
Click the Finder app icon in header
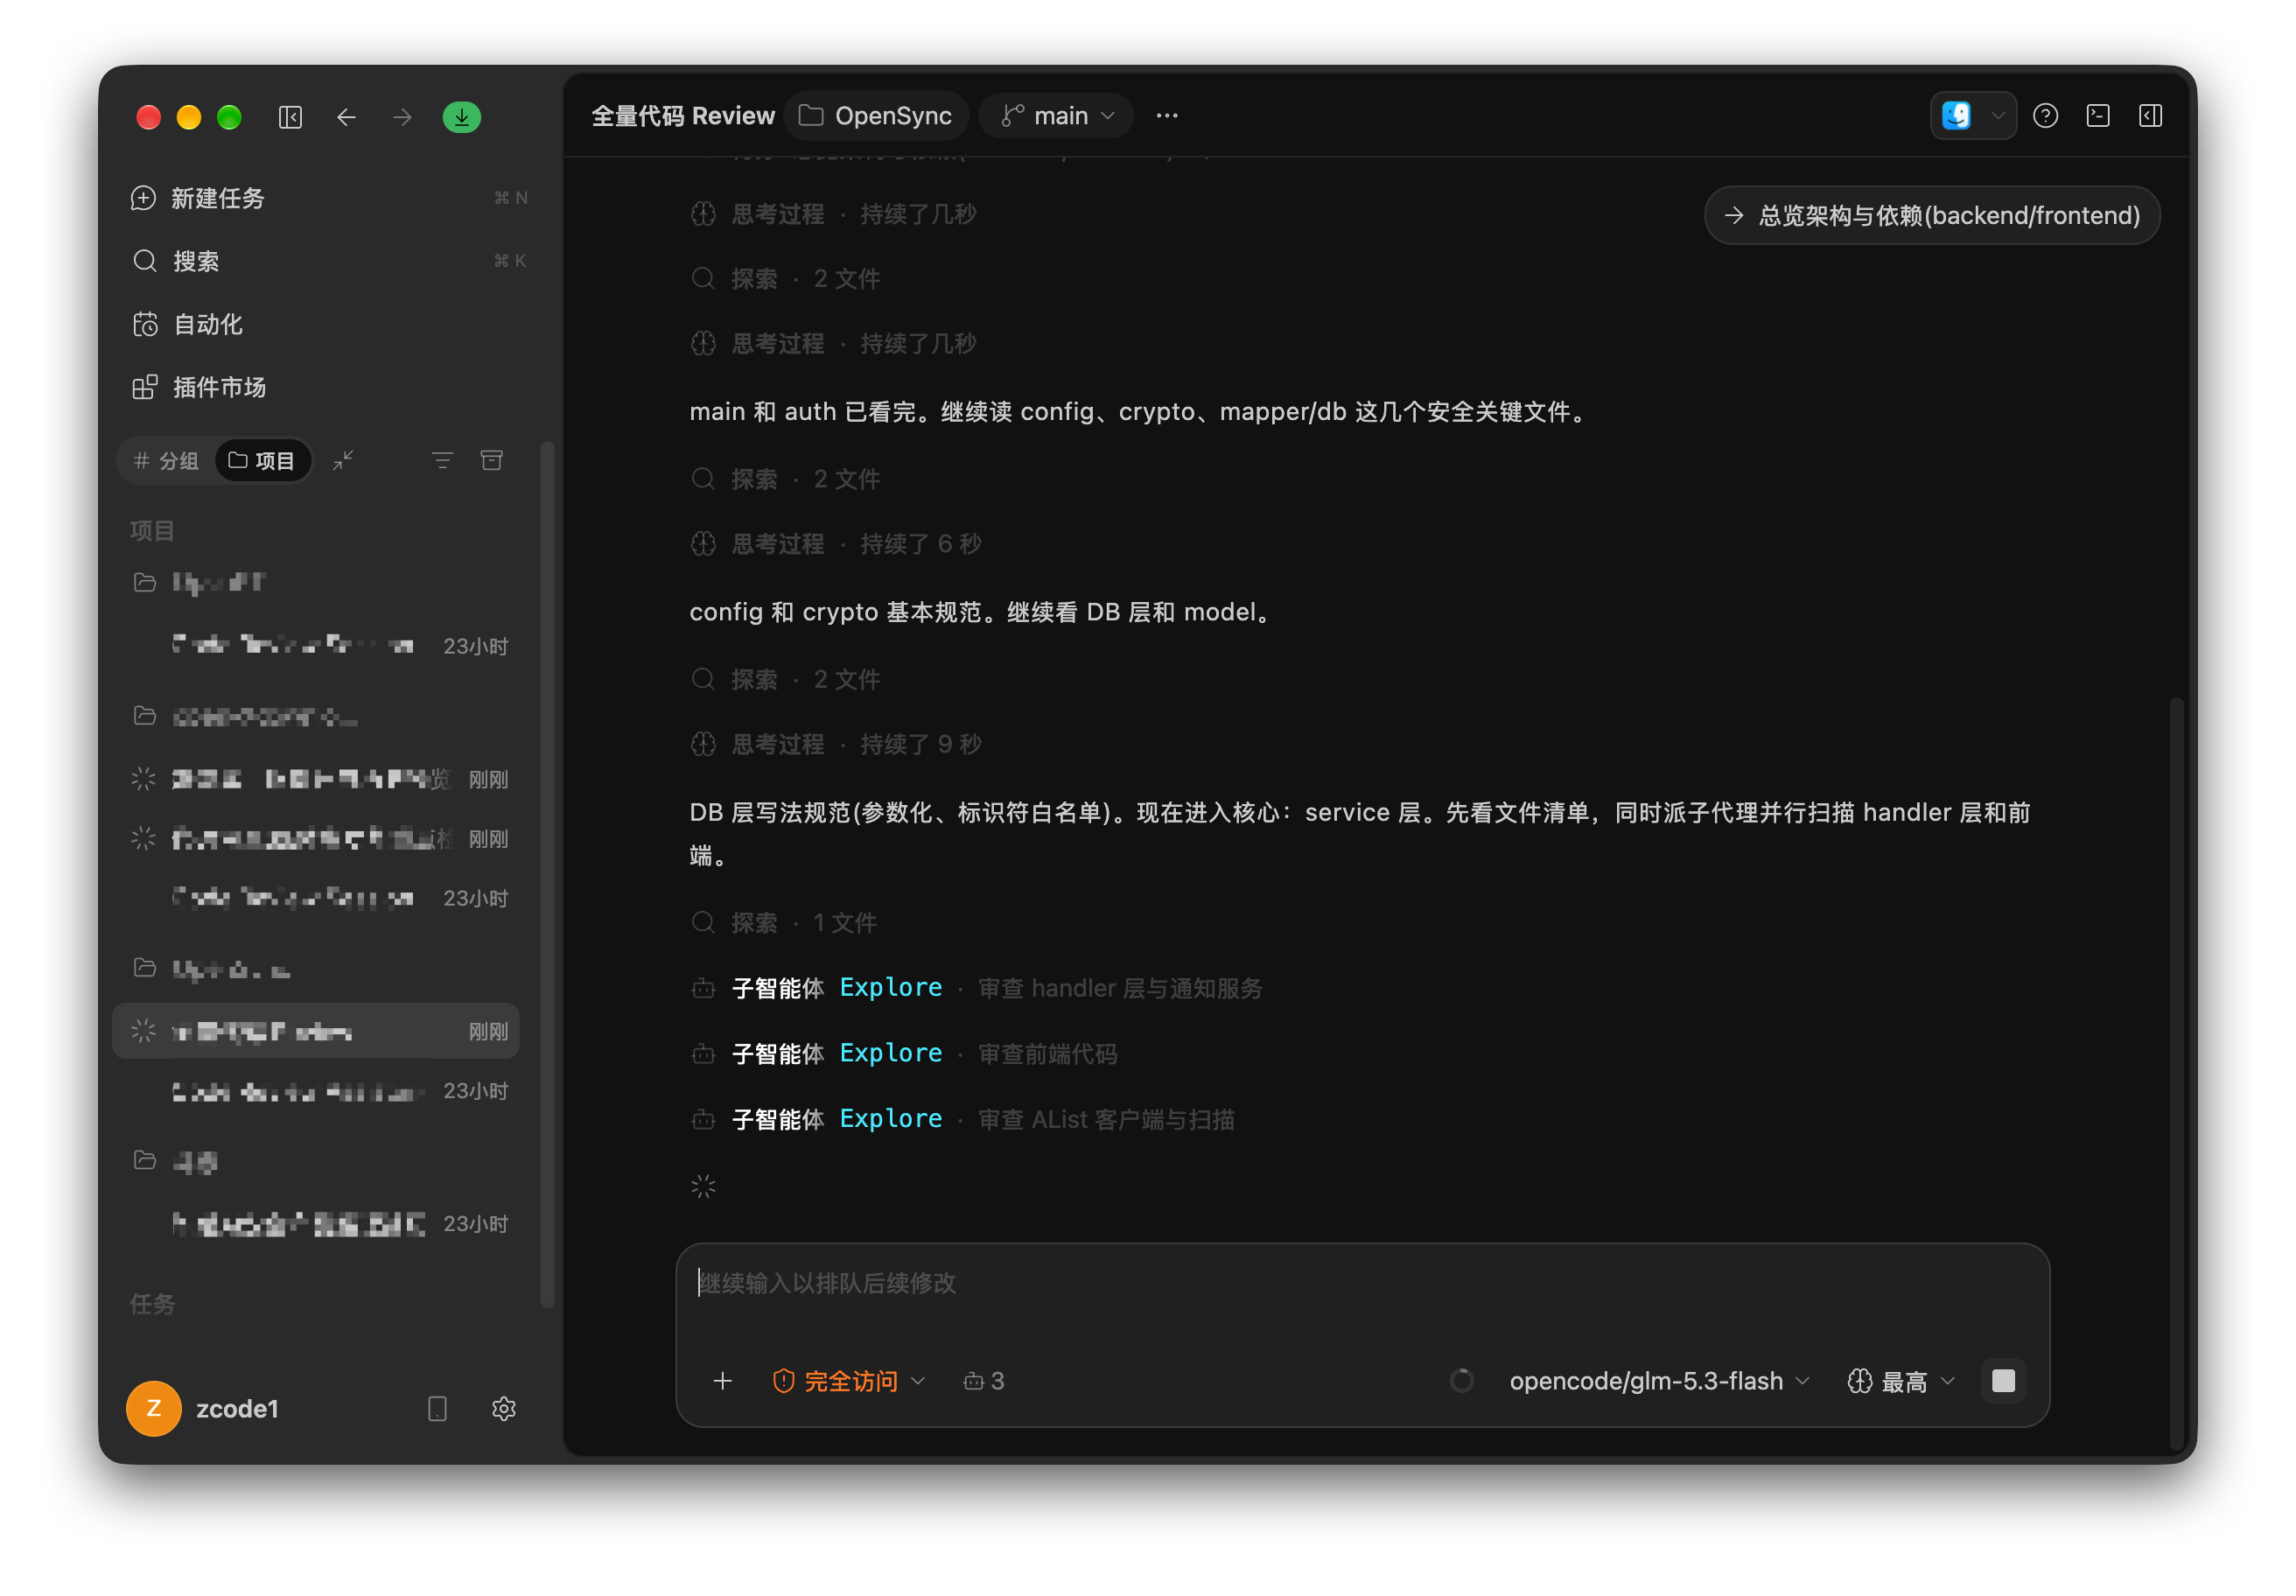1956,116
